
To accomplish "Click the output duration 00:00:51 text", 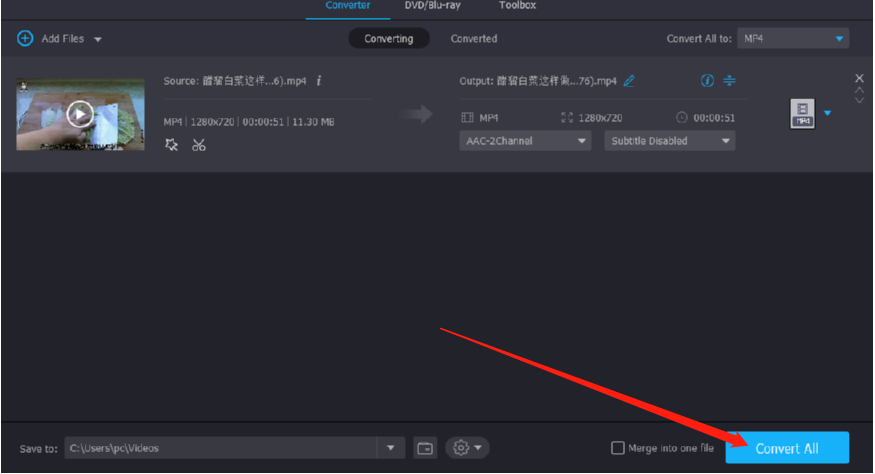I will [714, 118].
